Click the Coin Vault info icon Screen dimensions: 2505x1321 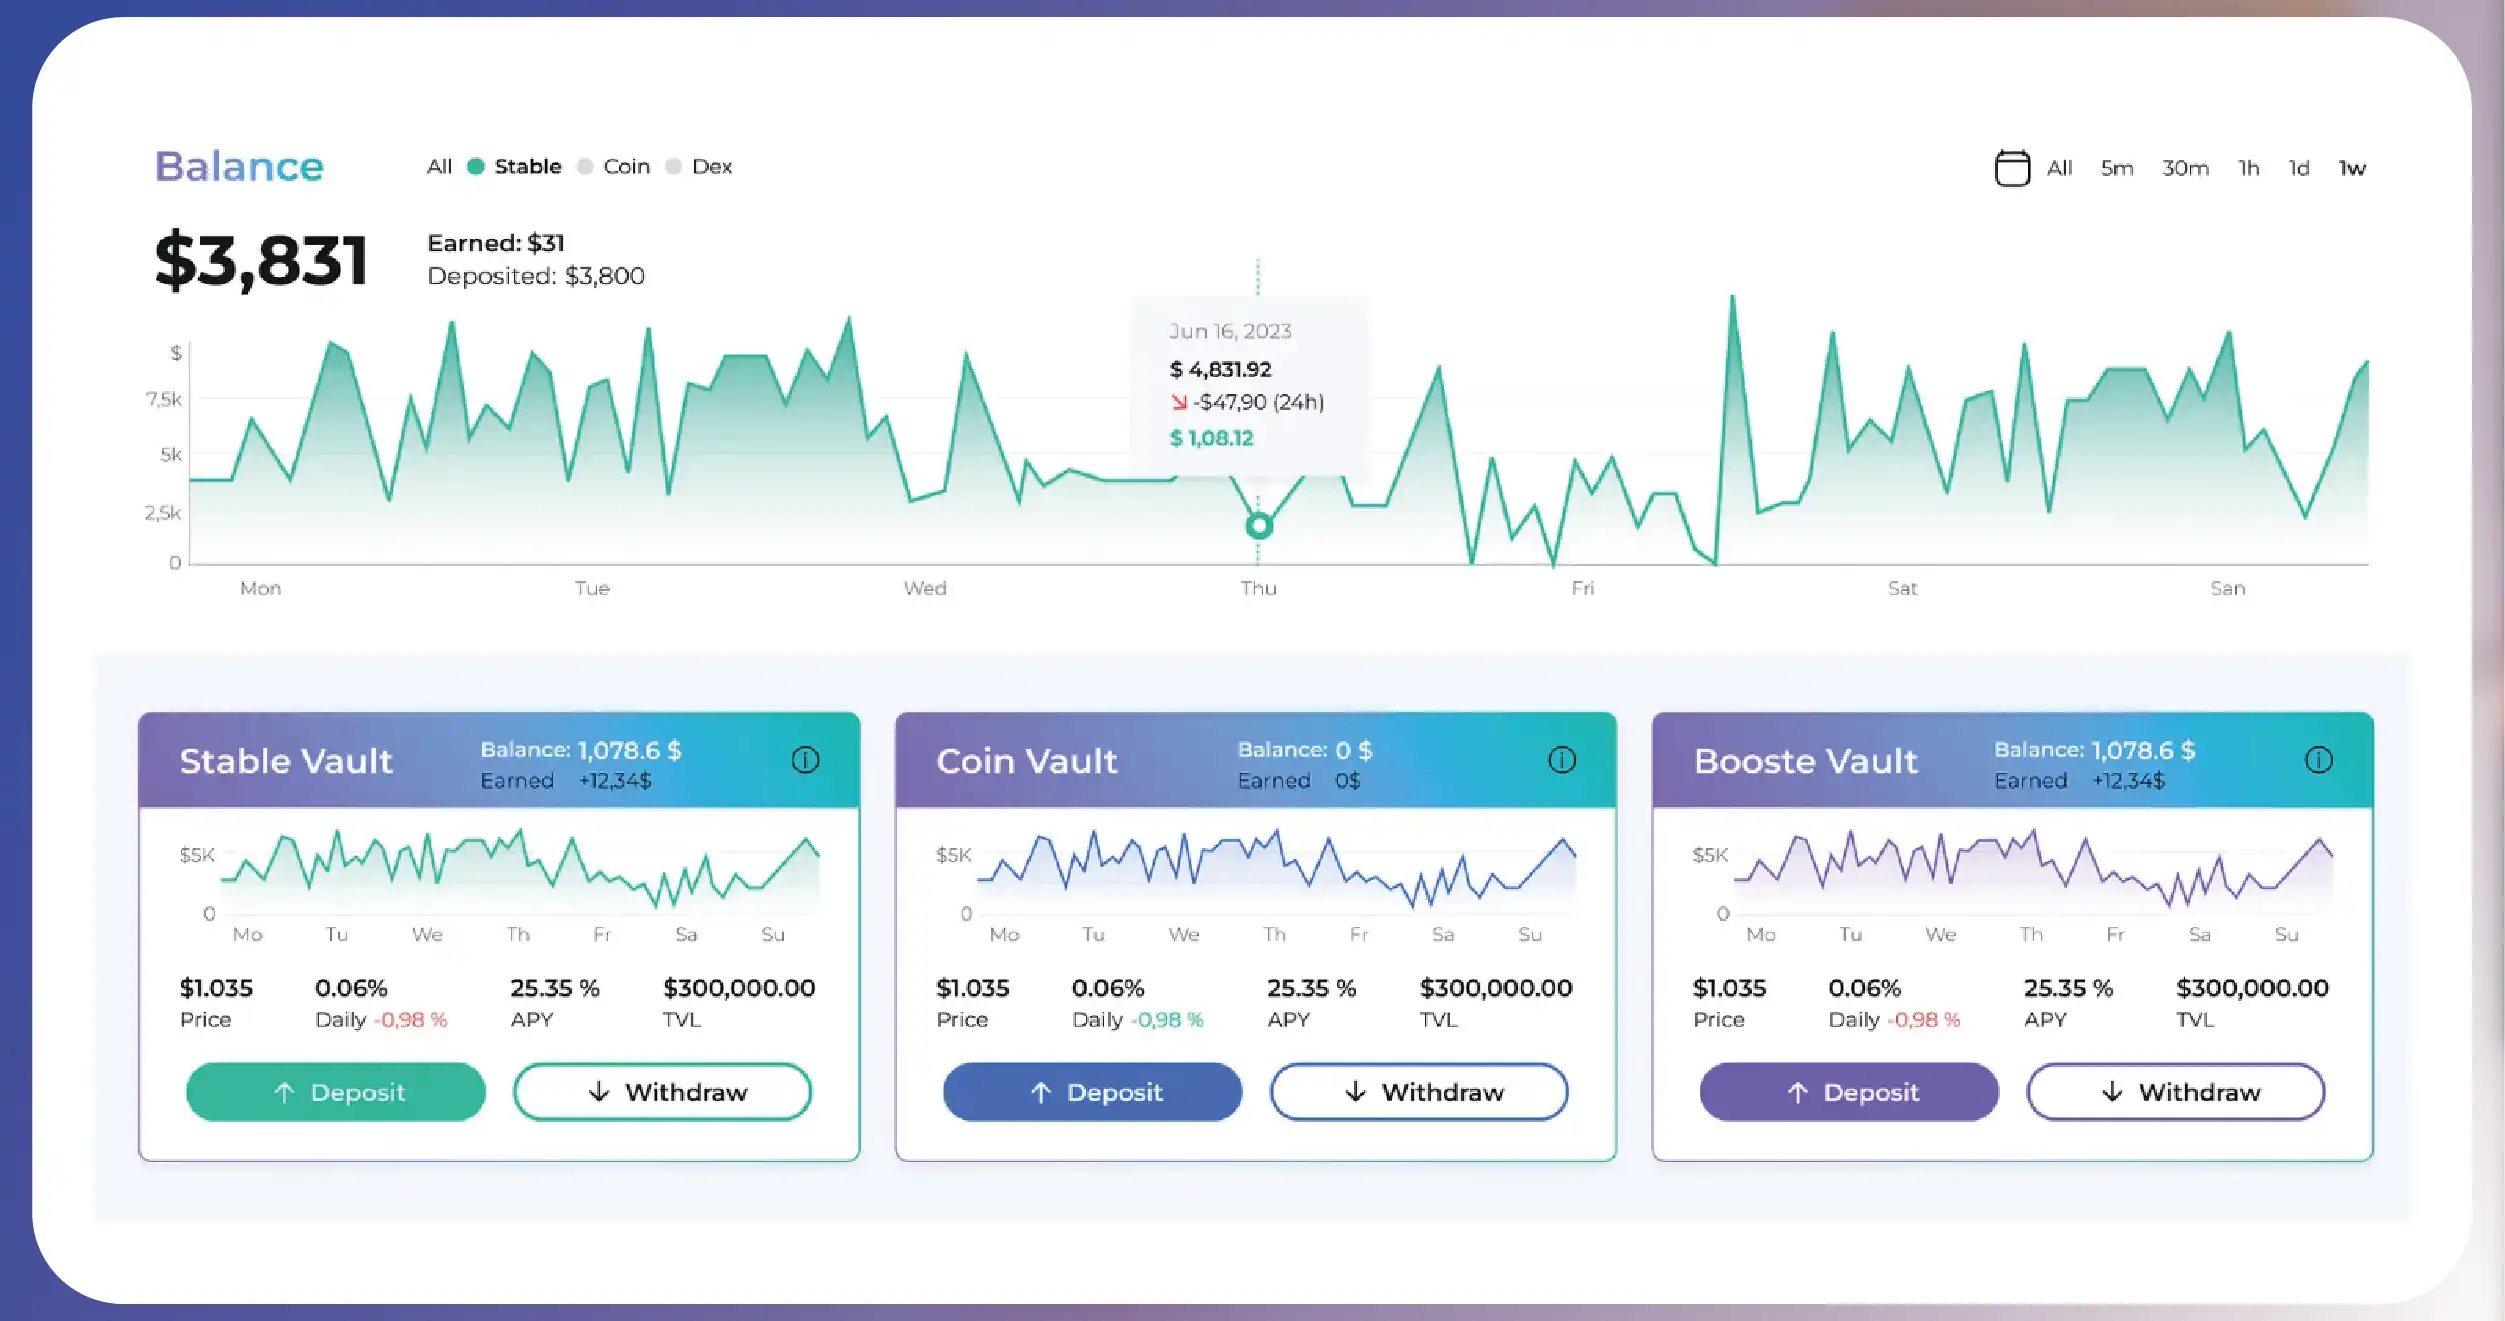(x=1560, y=760)
